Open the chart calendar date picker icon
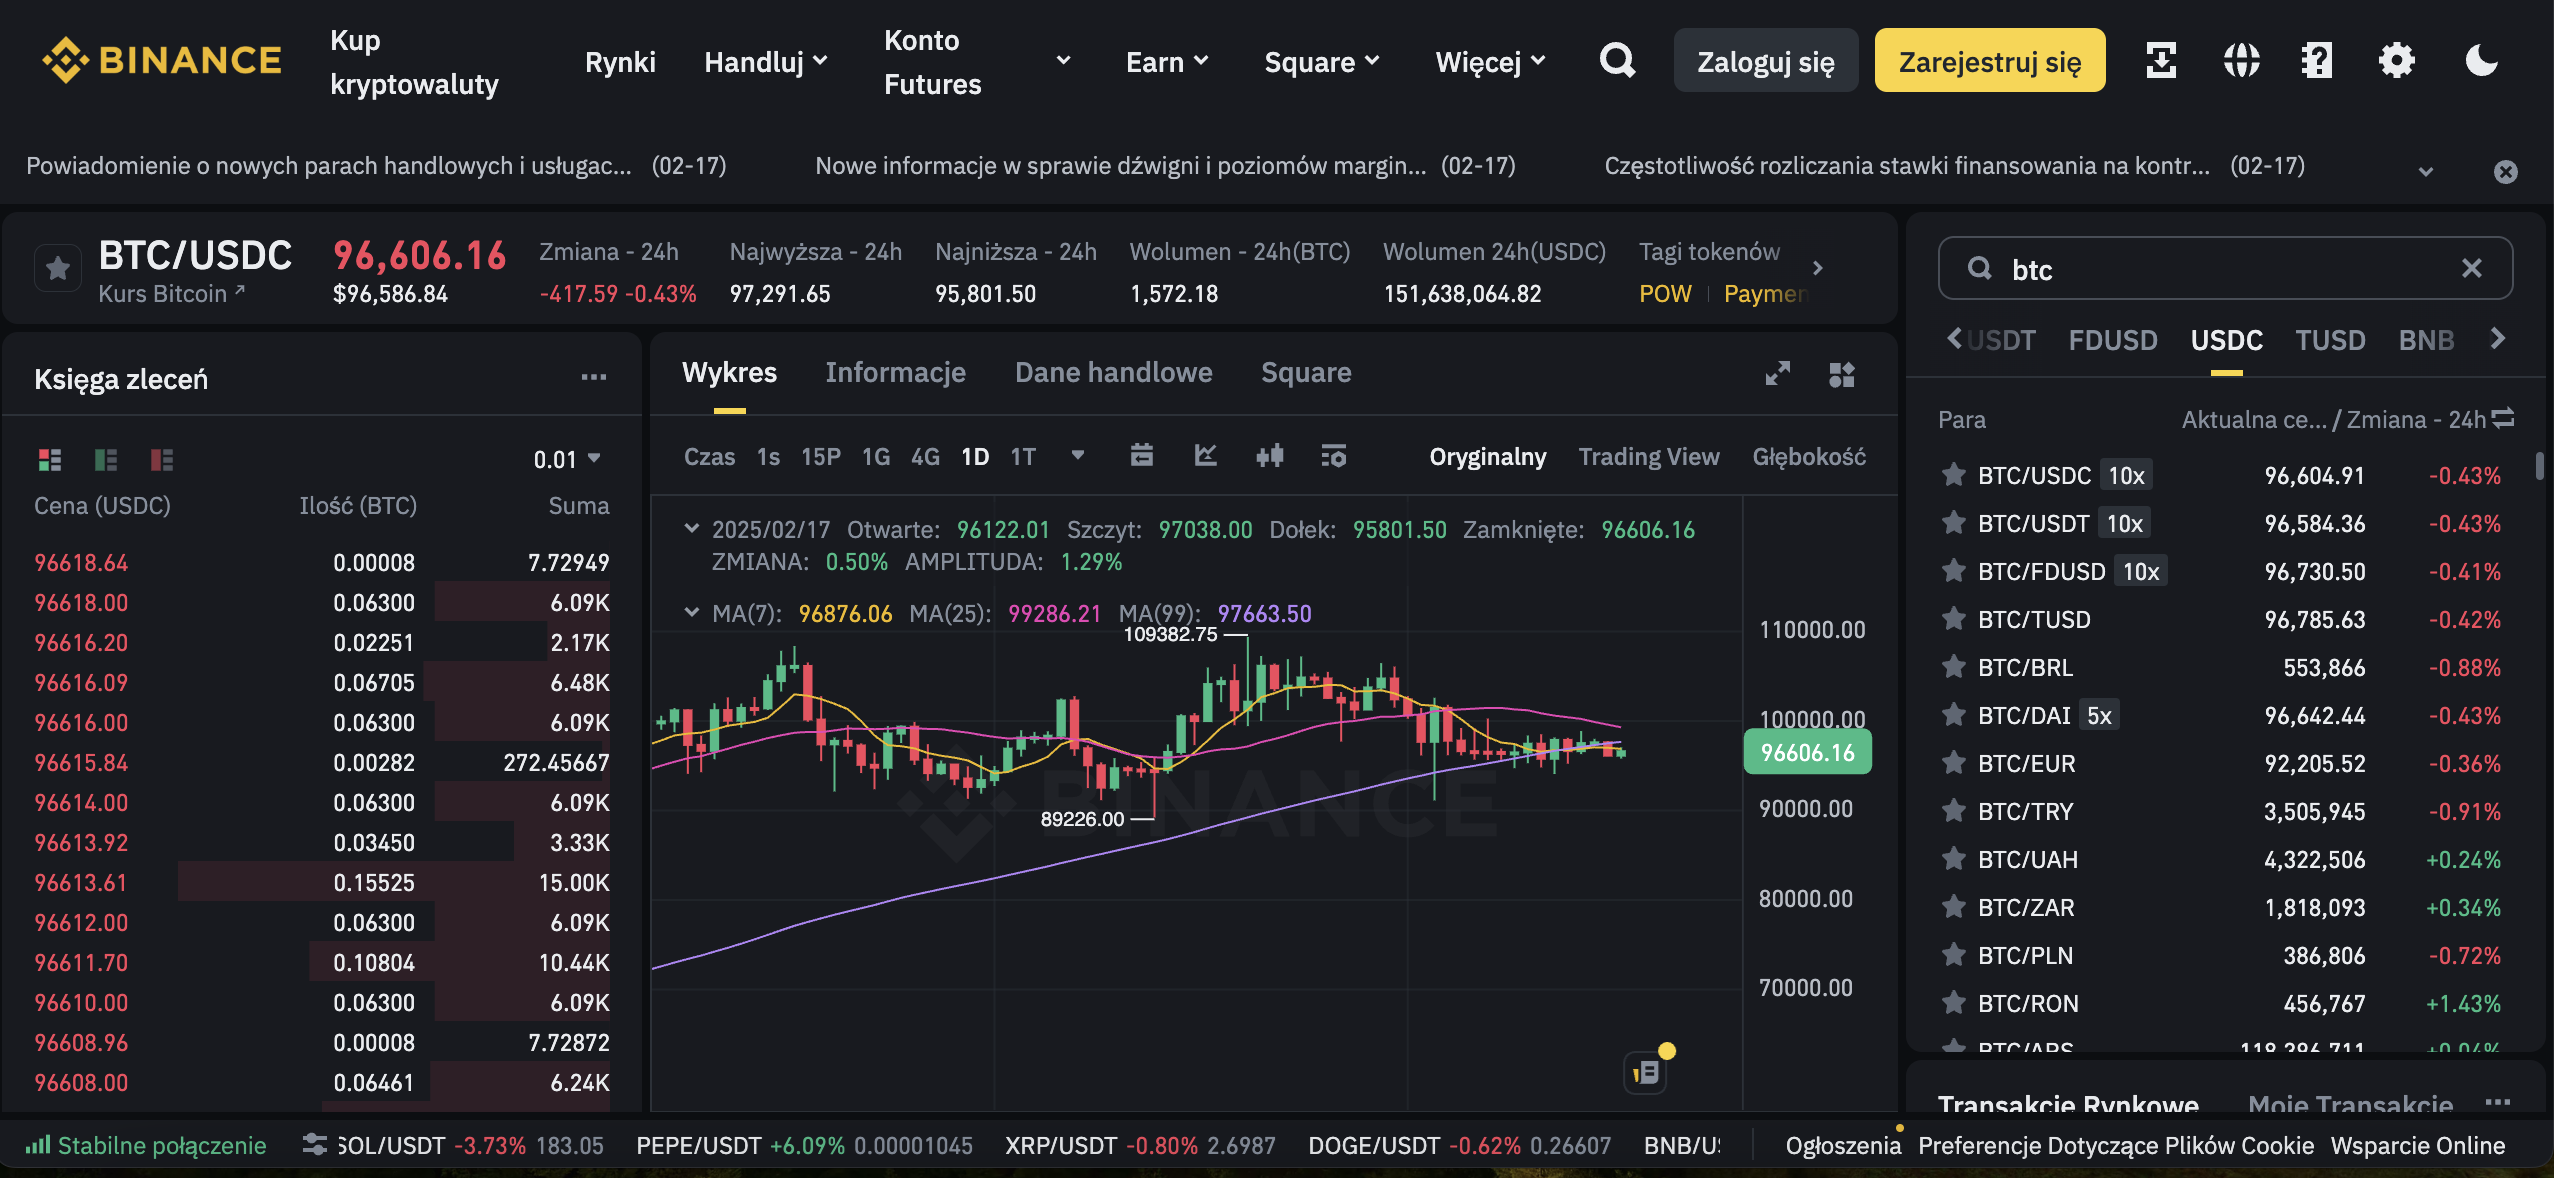The height and width of the screenshot is (1178, 2554). 1141,456
